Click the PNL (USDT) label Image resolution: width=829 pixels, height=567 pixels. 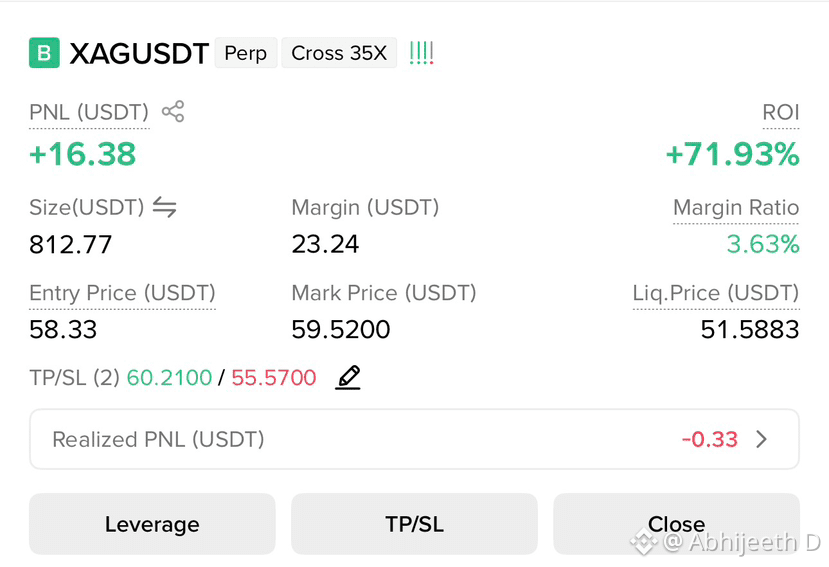[x=89, y=113]
